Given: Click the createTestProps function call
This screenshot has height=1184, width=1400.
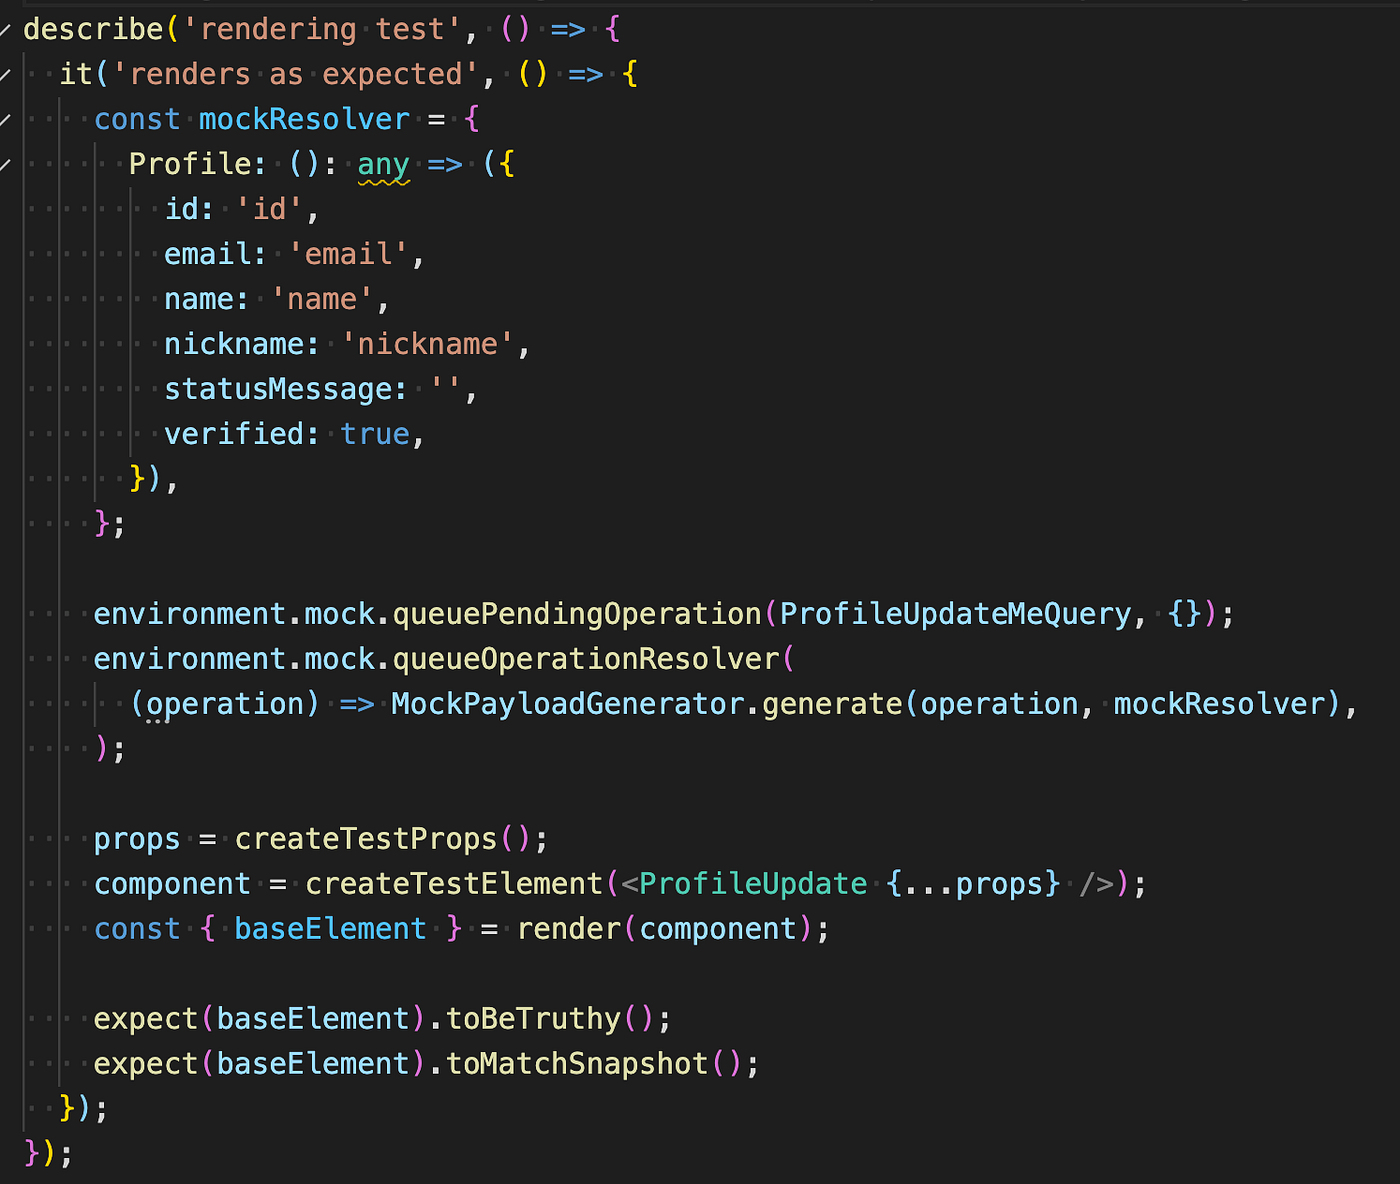Looking at the screenshot, I should click(365, 838).
